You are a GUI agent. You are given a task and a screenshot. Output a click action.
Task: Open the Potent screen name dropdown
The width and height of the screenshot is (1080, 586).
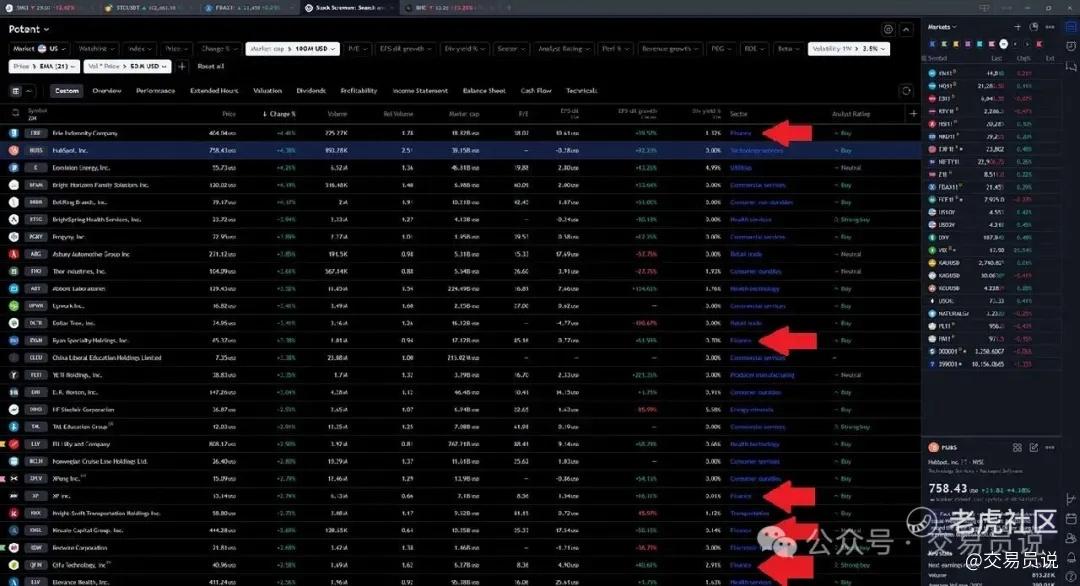29,30
